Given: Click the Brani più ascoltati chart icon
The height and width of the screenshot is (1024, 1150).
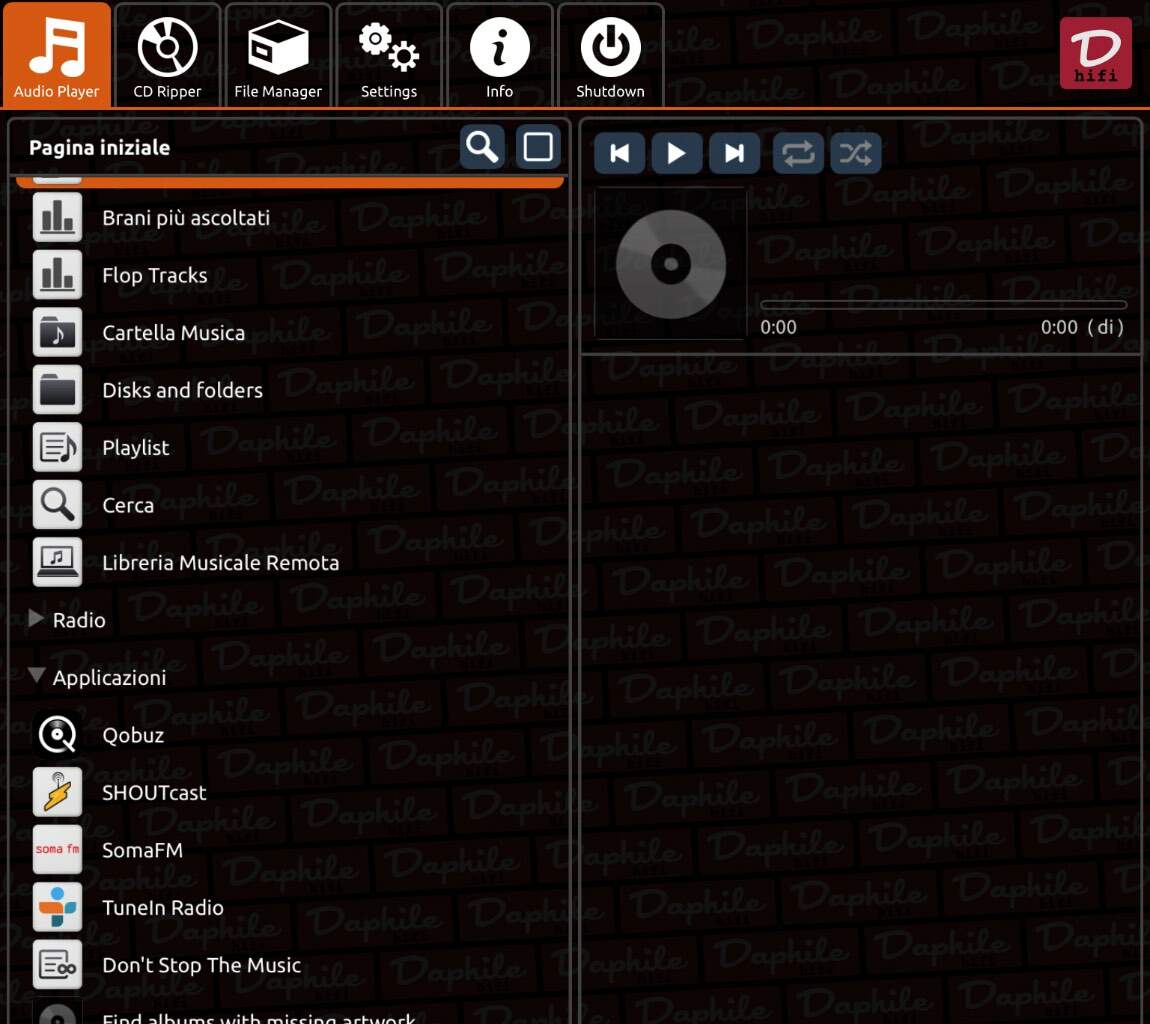Looking at the screenshot, I should click(x=57, y=217).
